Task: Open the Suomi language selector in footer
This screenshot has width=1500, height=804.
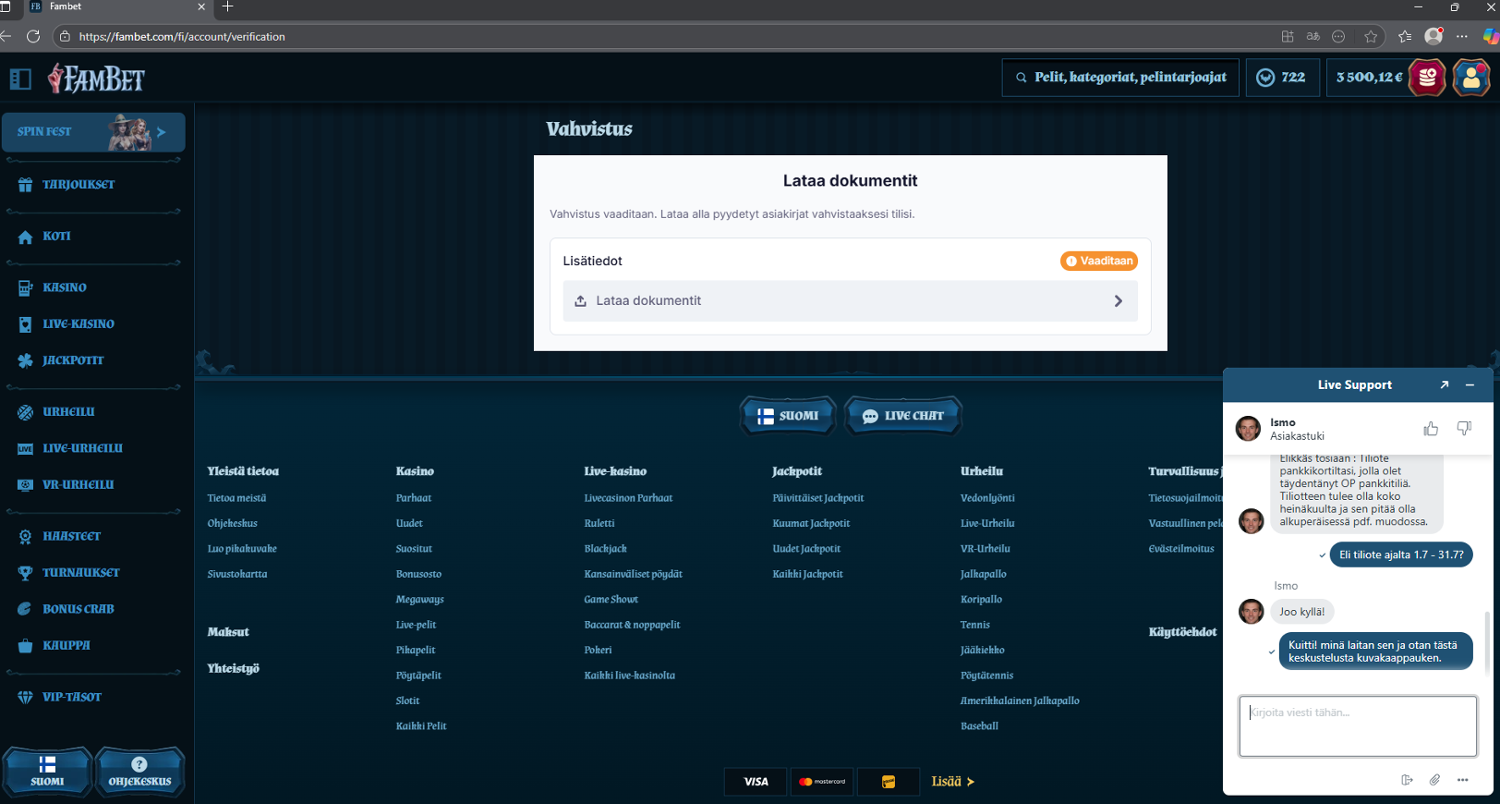Action: [787, 416]
